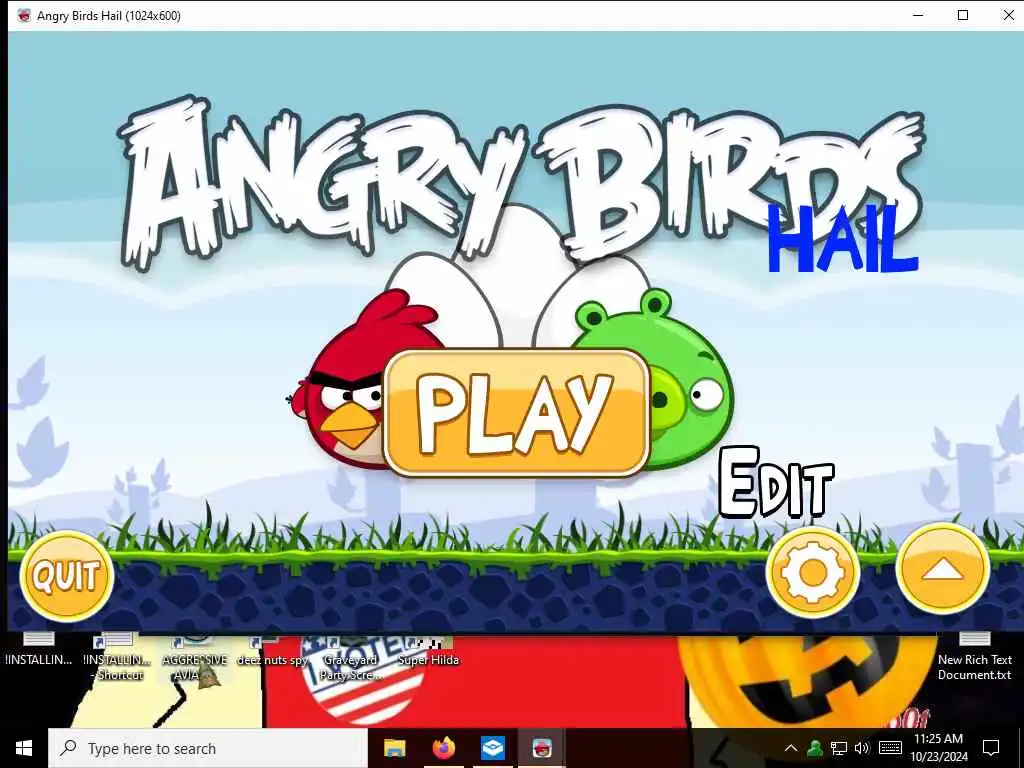Click the green user tray icon
The image size is (1024, 768).
[814, 748]
